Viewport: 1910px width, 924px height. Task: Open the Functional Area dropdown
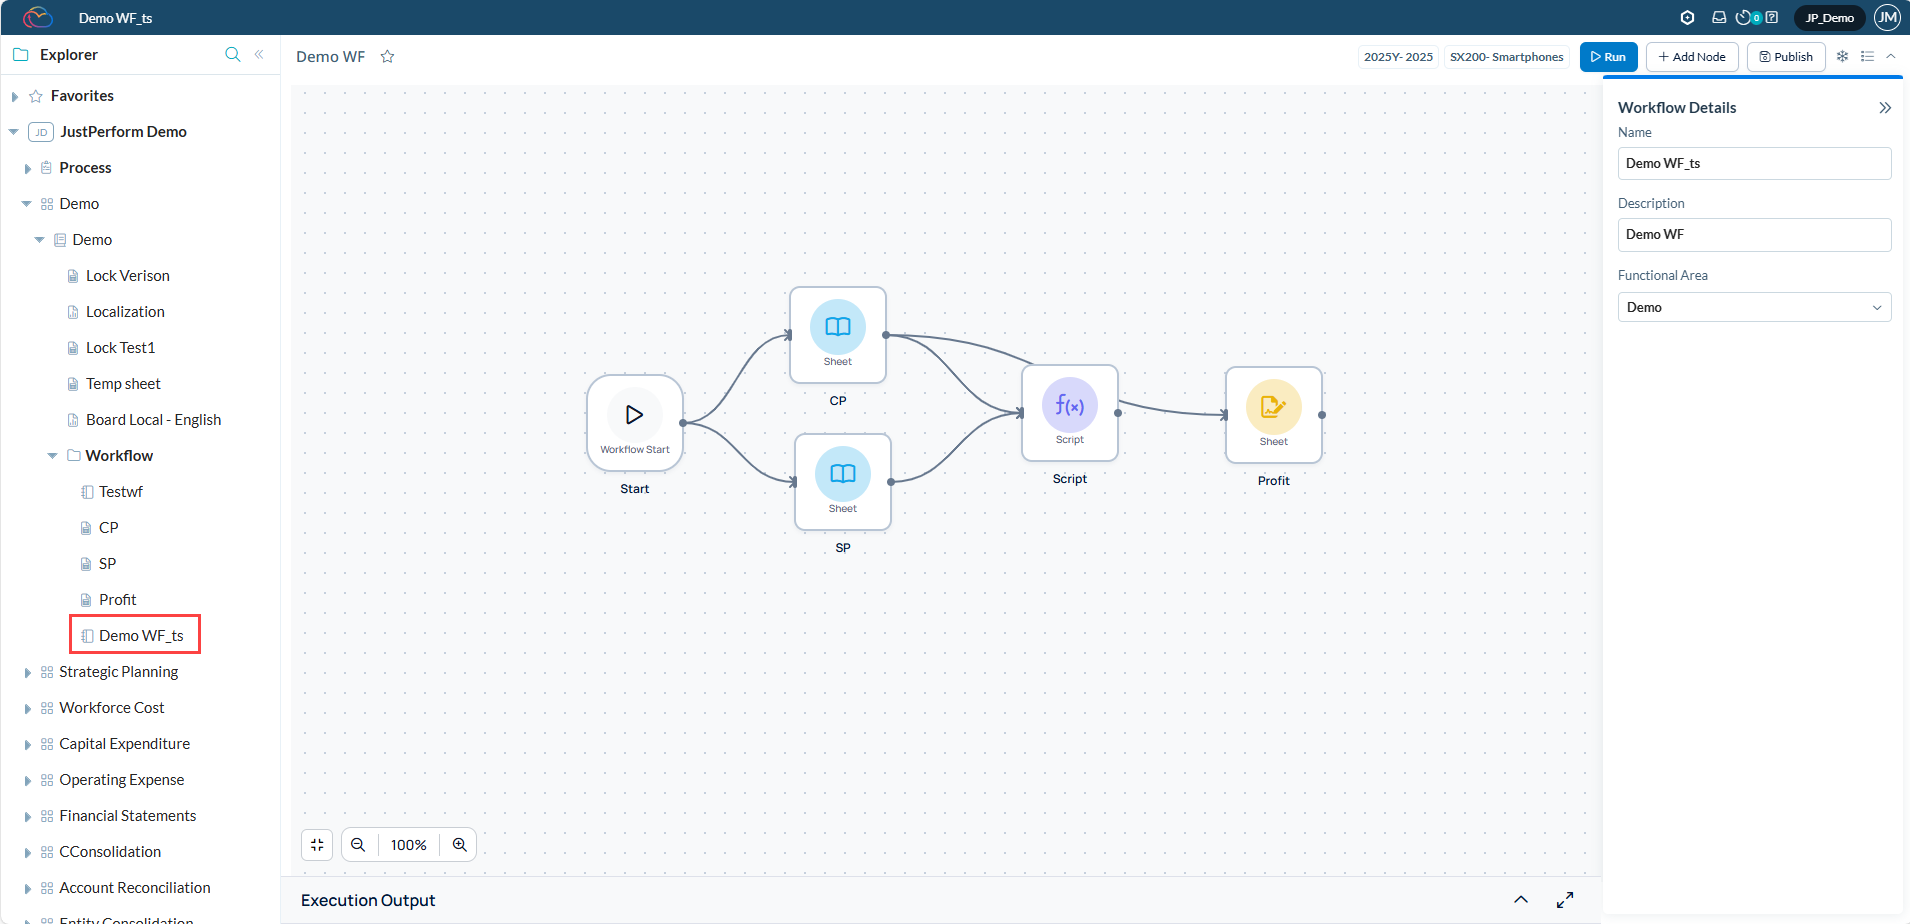tap(1754, 307)
